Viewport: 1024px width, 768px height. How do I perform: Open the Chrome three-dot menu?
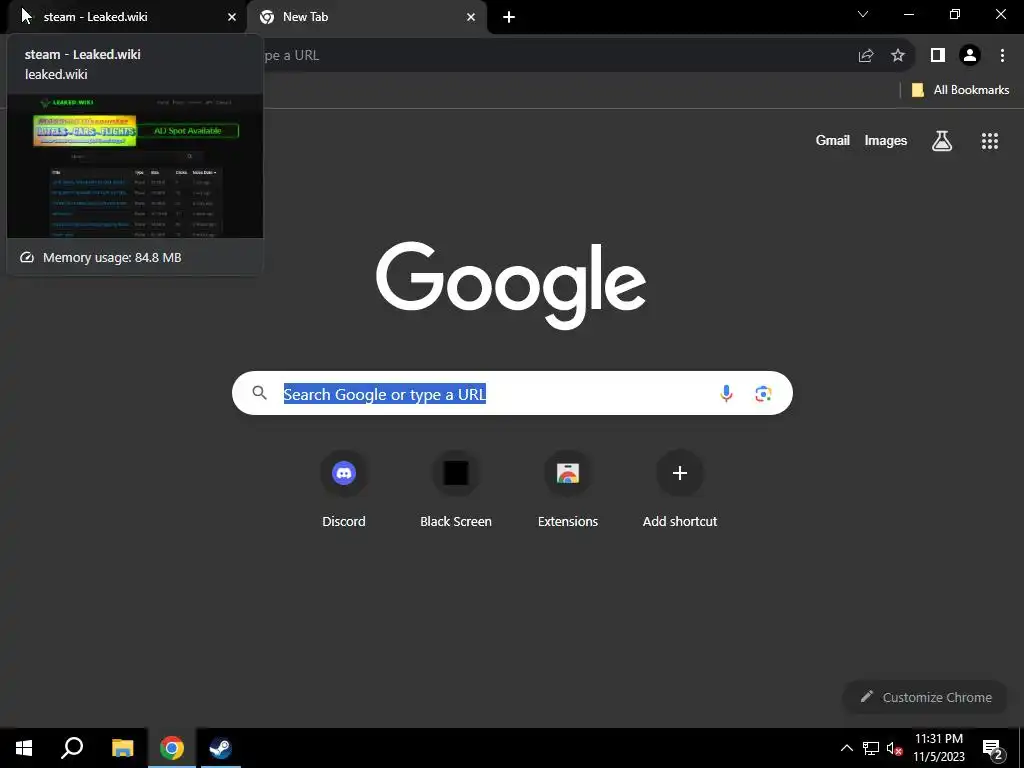tap(1002, 56)
